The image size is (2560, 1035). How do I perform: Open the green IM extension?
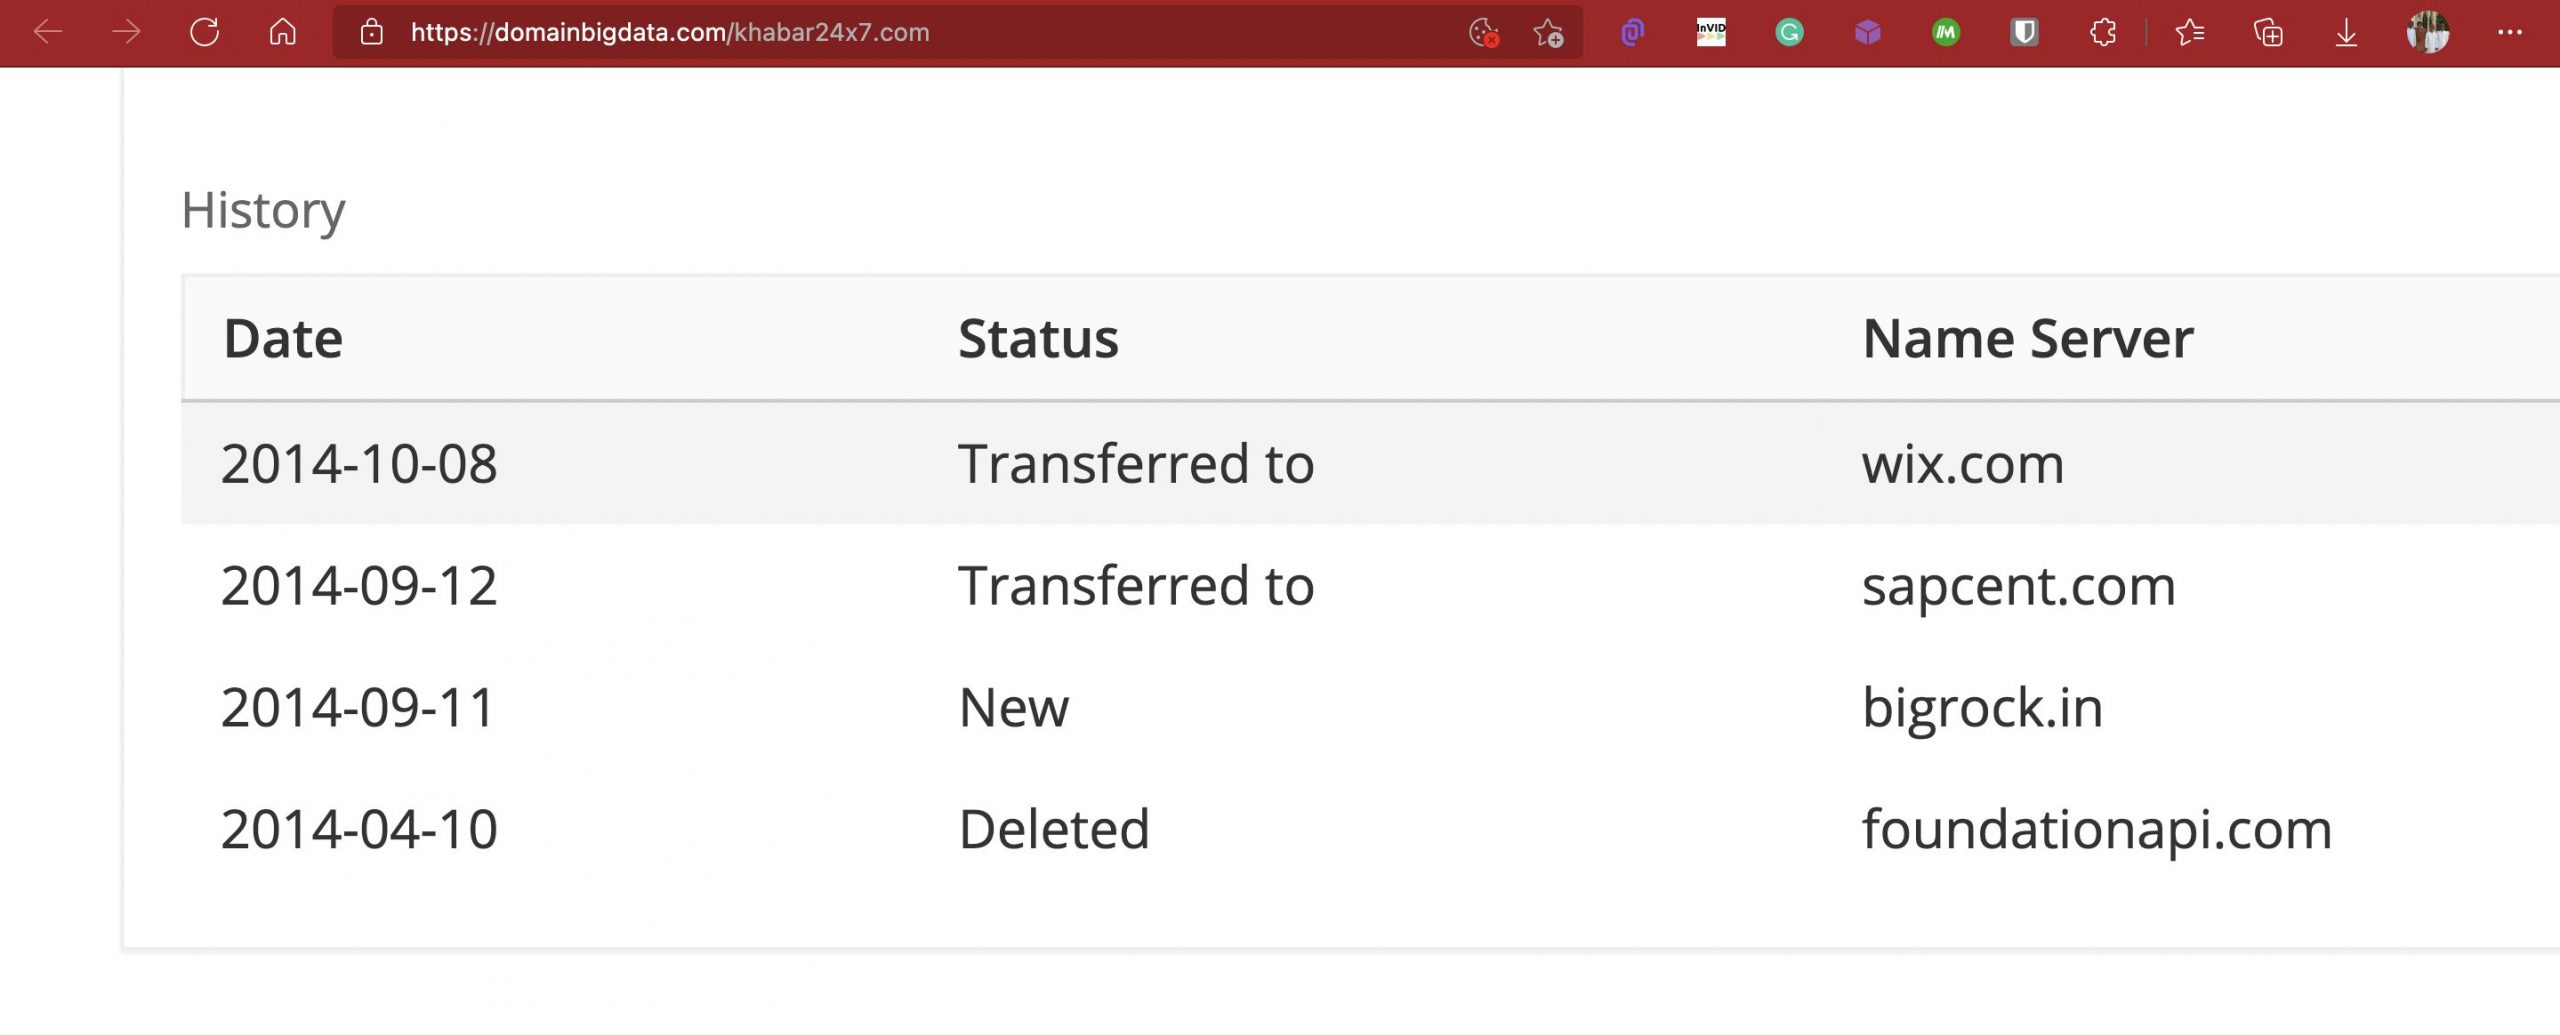click(x=1945, y=32)
